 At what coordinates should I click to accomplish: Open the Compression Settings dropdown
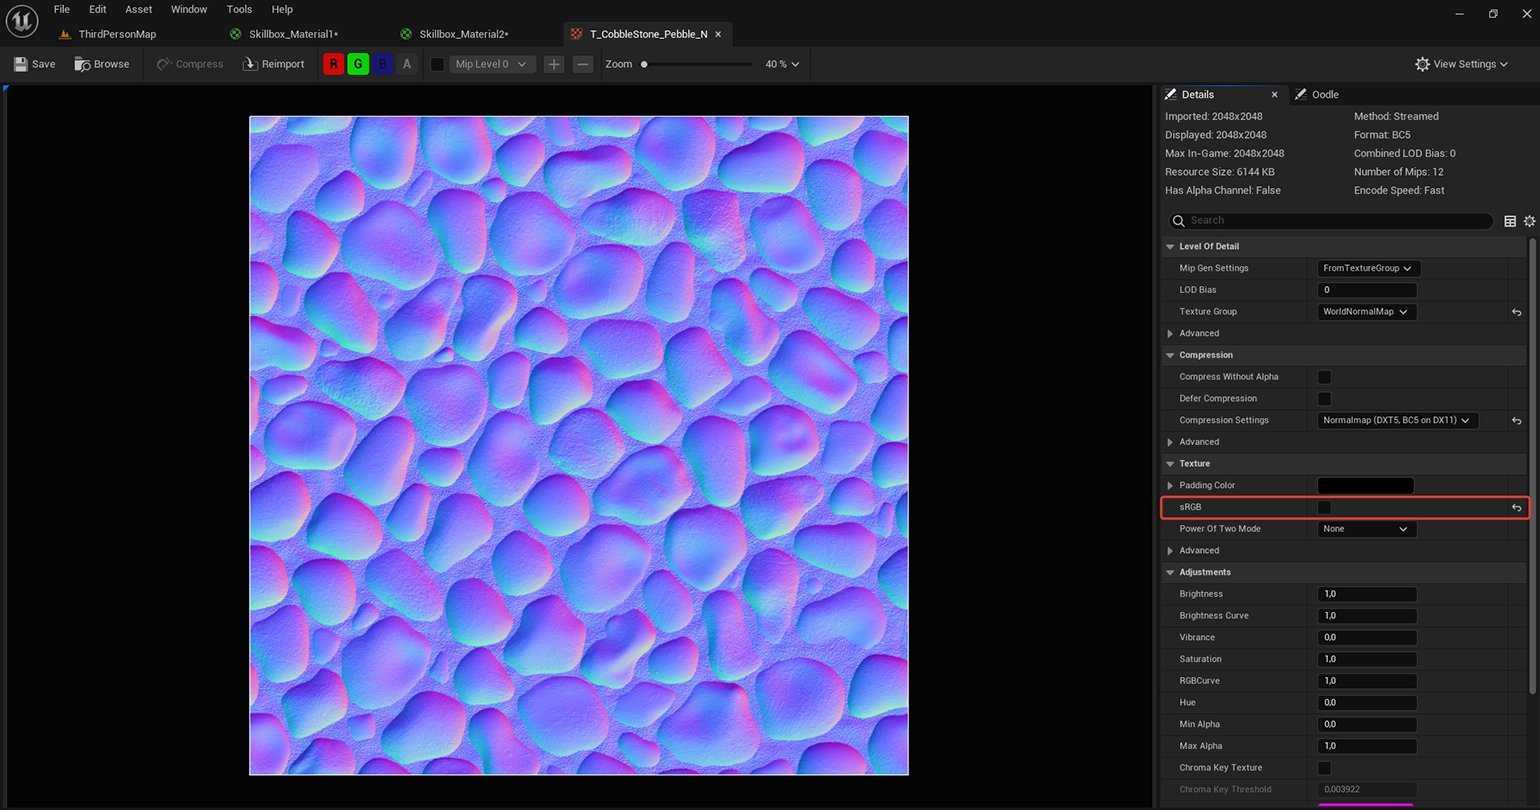click(1397, 421)
